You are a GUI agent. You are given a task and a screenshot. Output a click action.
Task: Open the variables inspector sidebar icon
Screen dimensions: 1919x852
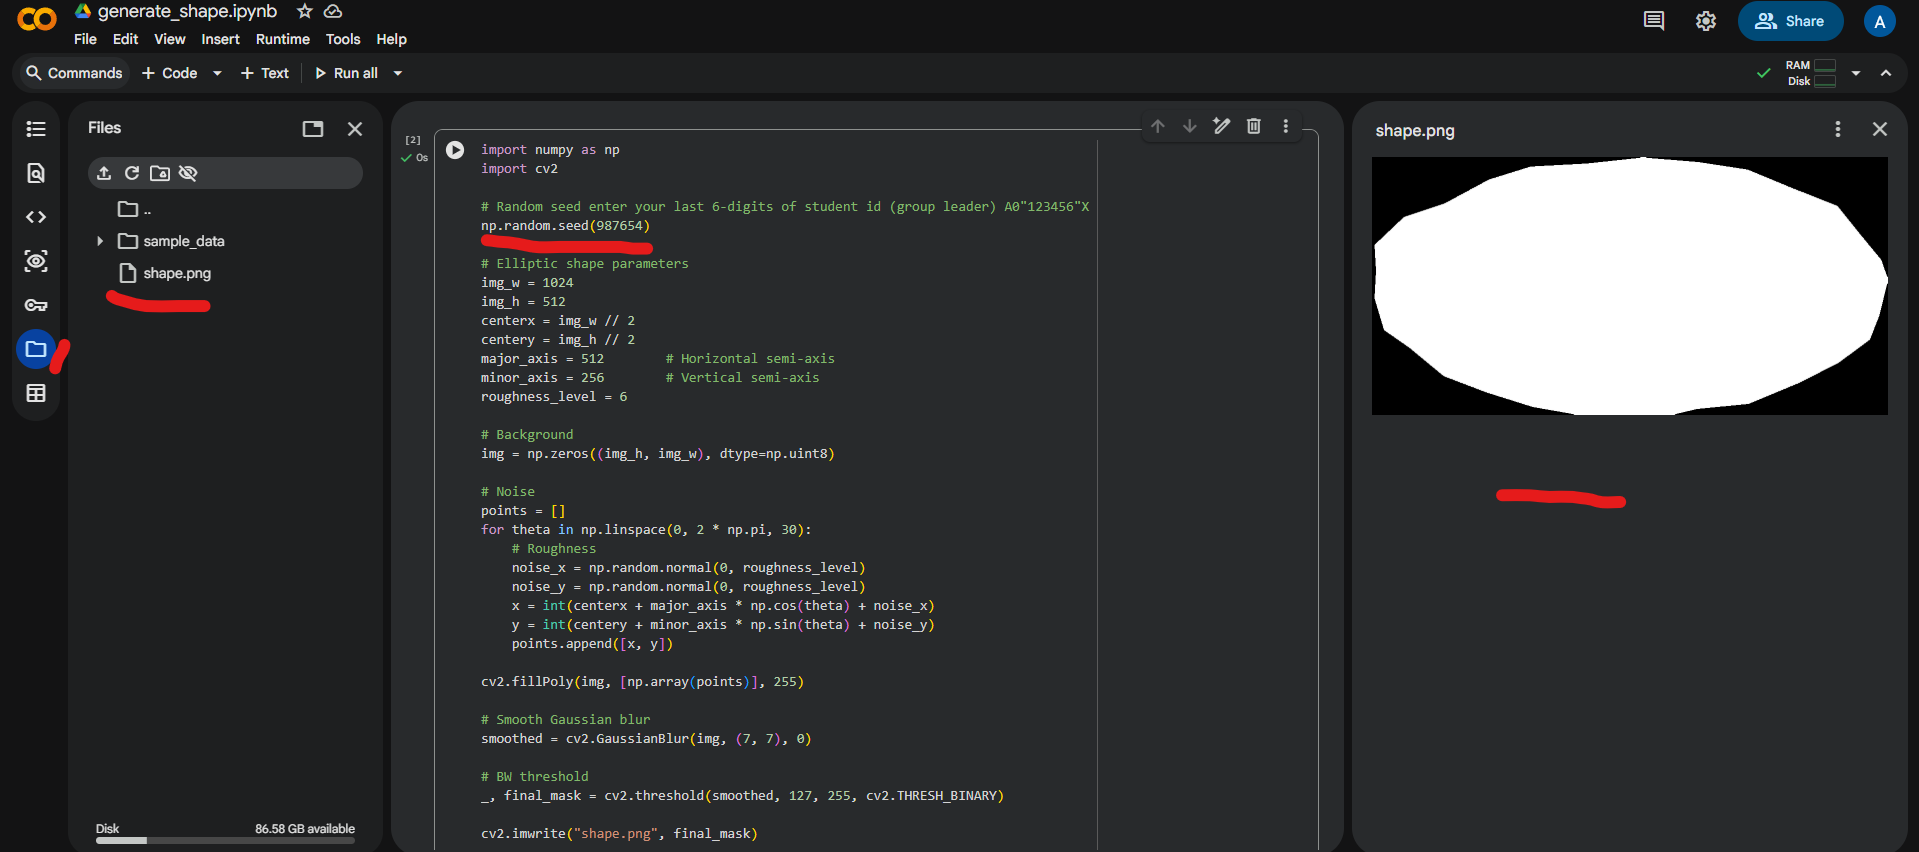pyautogui.click(x=36, y=261)
